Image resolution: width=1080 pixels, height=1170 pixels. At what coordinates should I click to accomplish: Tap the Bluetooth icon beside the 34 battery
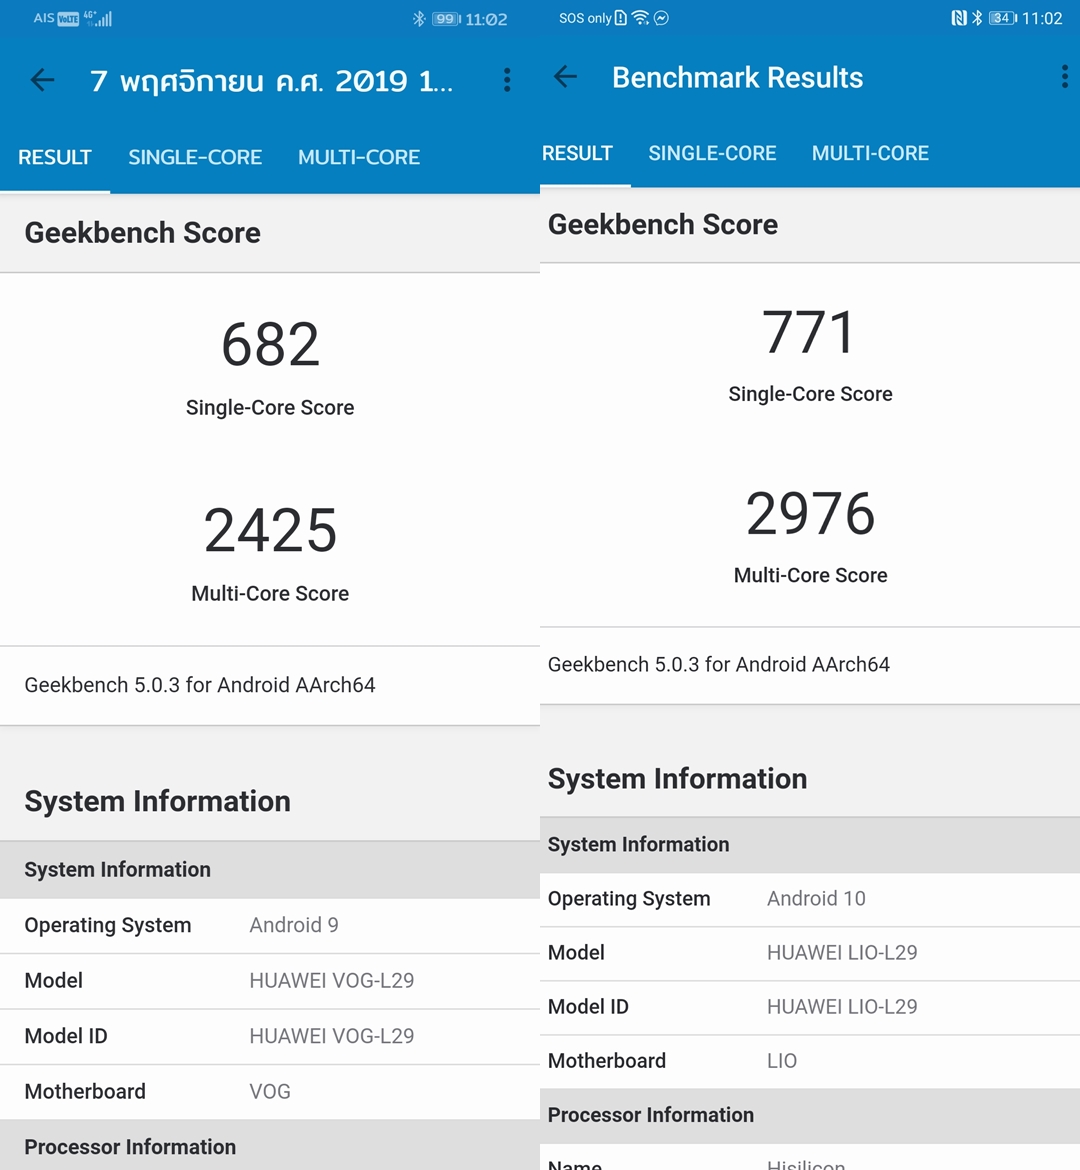click(977, 18)
